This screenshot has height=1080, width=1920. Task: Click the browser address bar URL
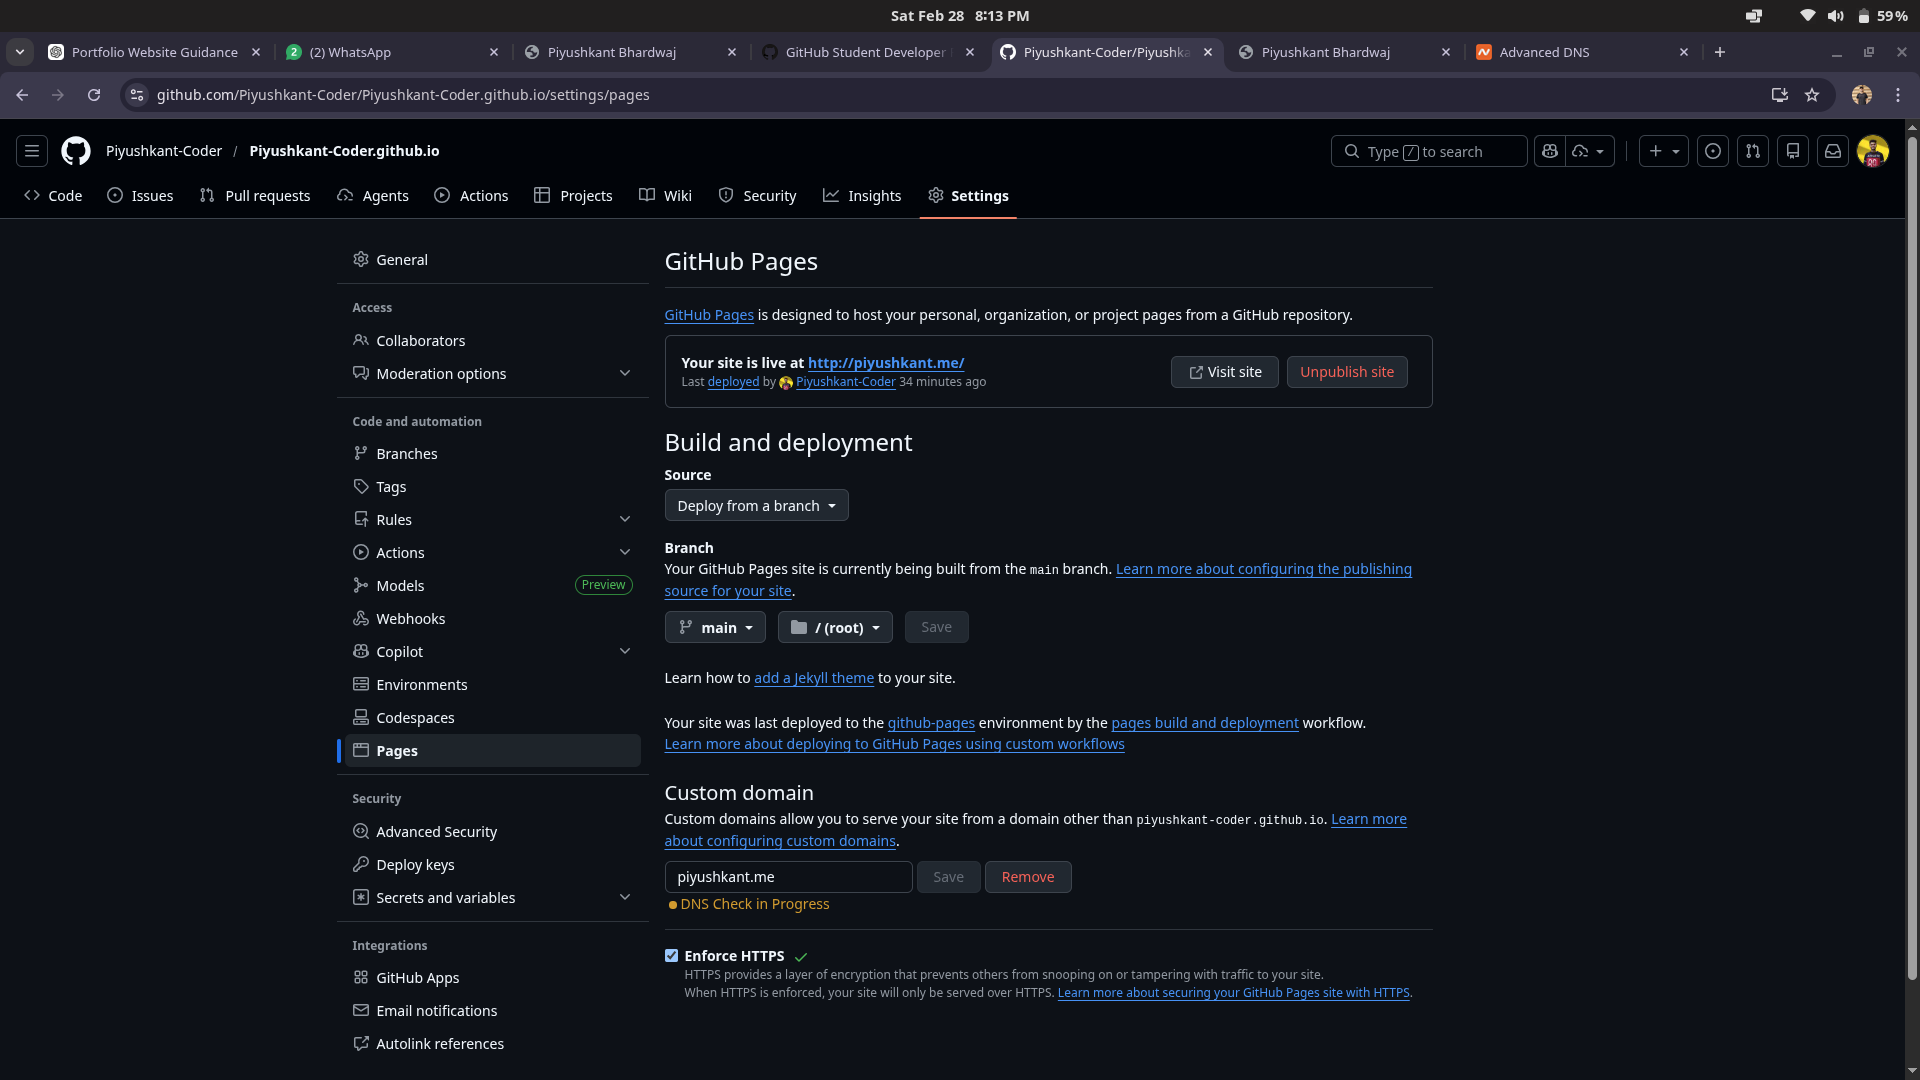[x=403, y=95]
